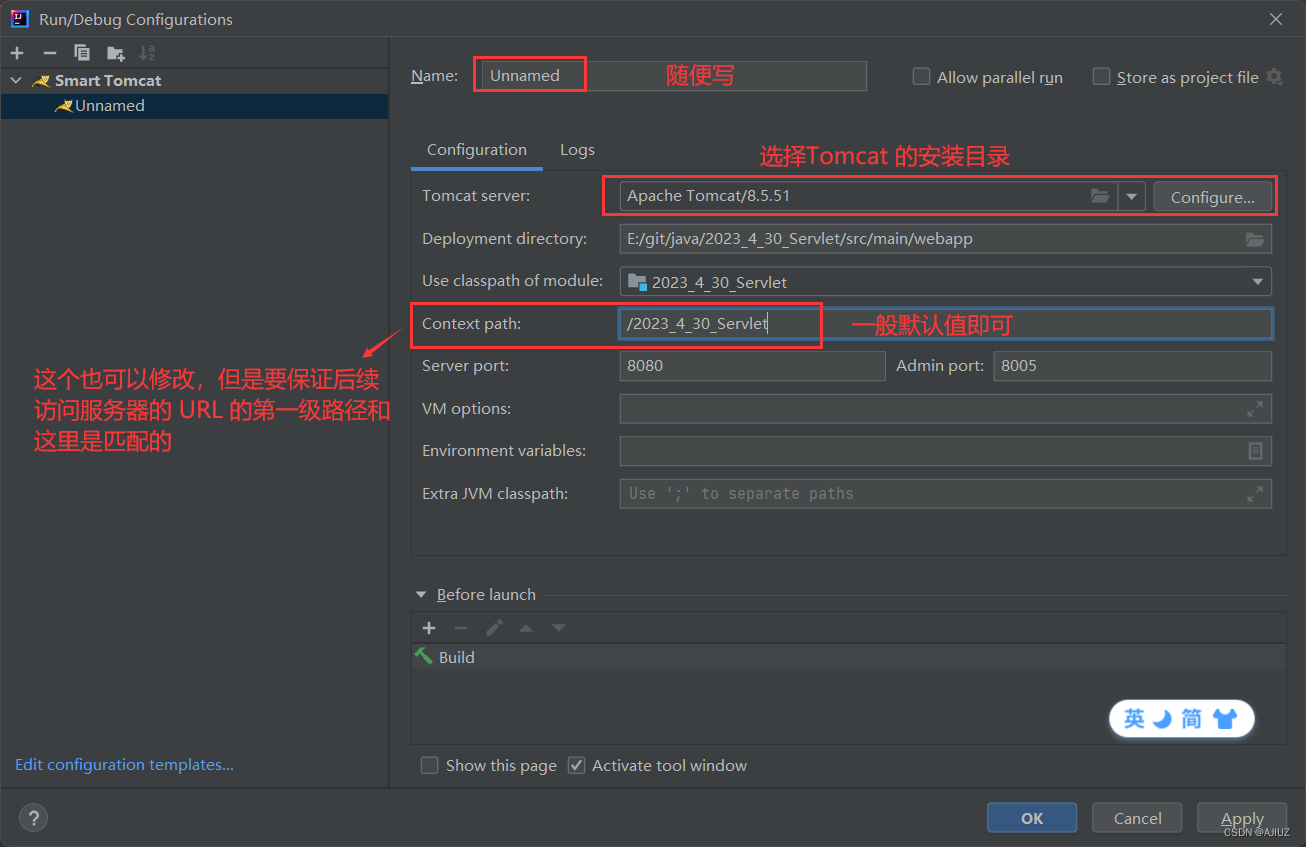This screenshot has width=1306, height=847.
Task: Open input method skin shirt icon
Action: pos(1225,718)
